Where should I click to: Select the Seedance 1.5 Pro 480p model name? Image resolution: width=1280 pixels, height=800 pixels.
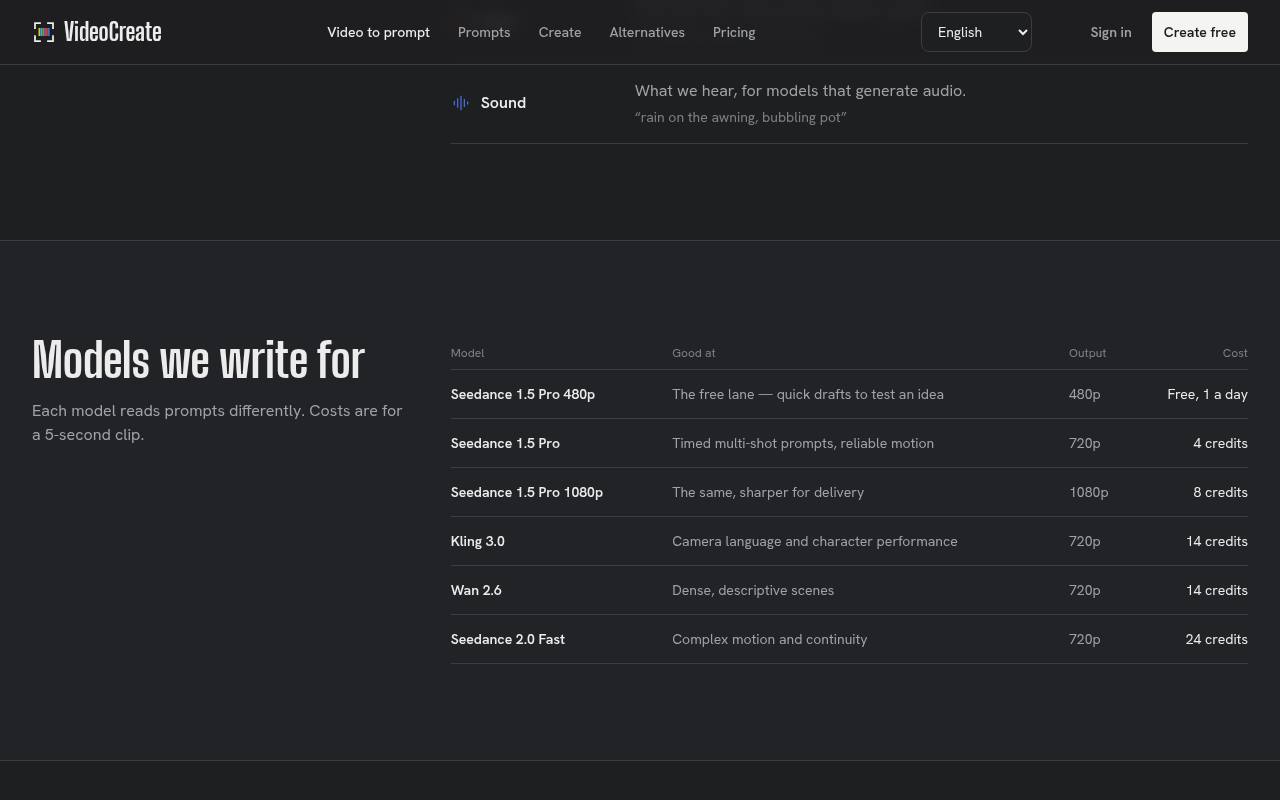point(523,394)
